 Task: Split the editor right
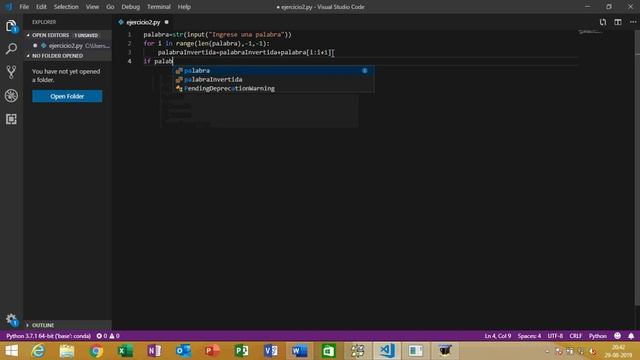[x=618, y=22]
